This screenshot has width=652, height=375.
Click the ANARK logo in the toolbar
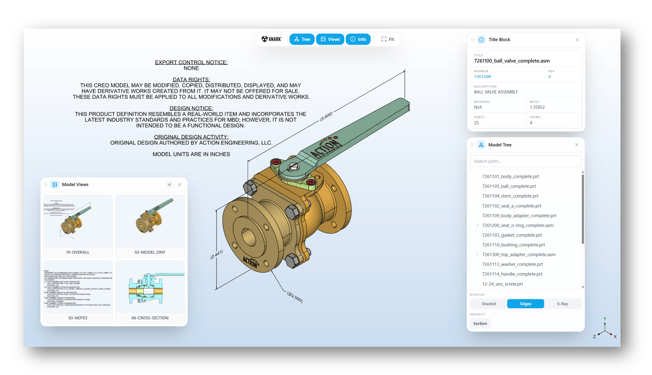click(x=272, y=39)
